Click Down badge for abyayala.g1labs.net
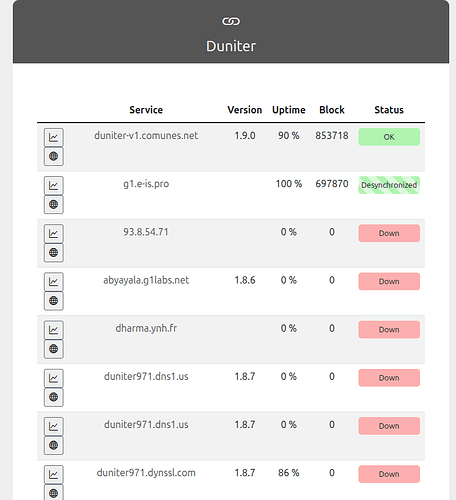Screen dimensions: 456x500 pyautogui.click(x=389, y=281)
